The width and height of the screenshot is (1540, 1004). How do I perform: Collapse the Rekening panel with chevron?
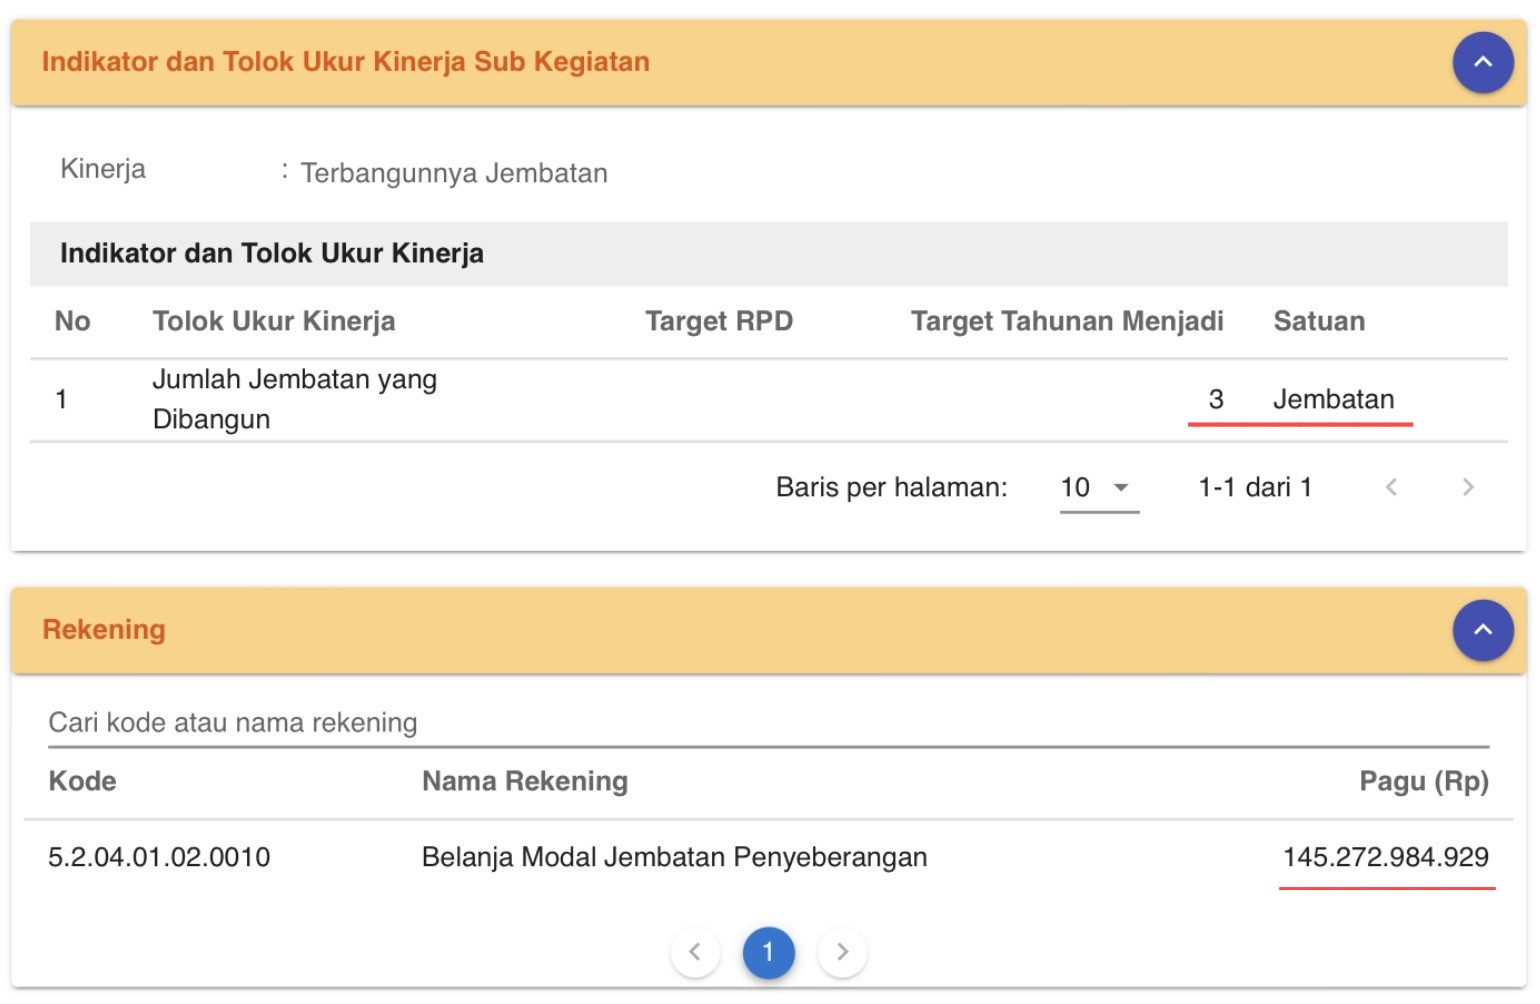coord(1482,630)
